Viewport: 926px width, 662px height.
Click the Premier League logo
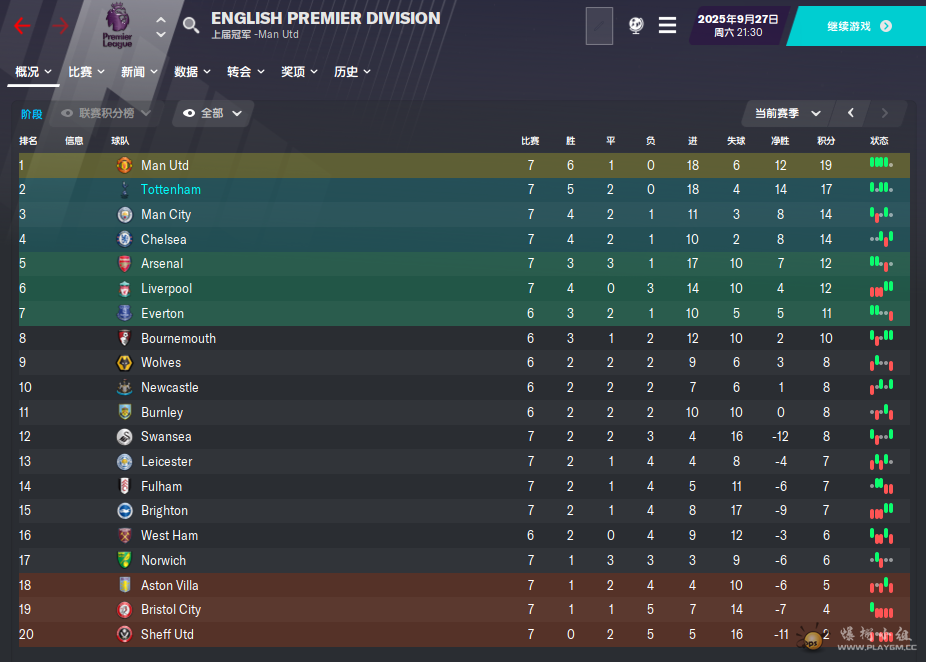coord(117,25)
